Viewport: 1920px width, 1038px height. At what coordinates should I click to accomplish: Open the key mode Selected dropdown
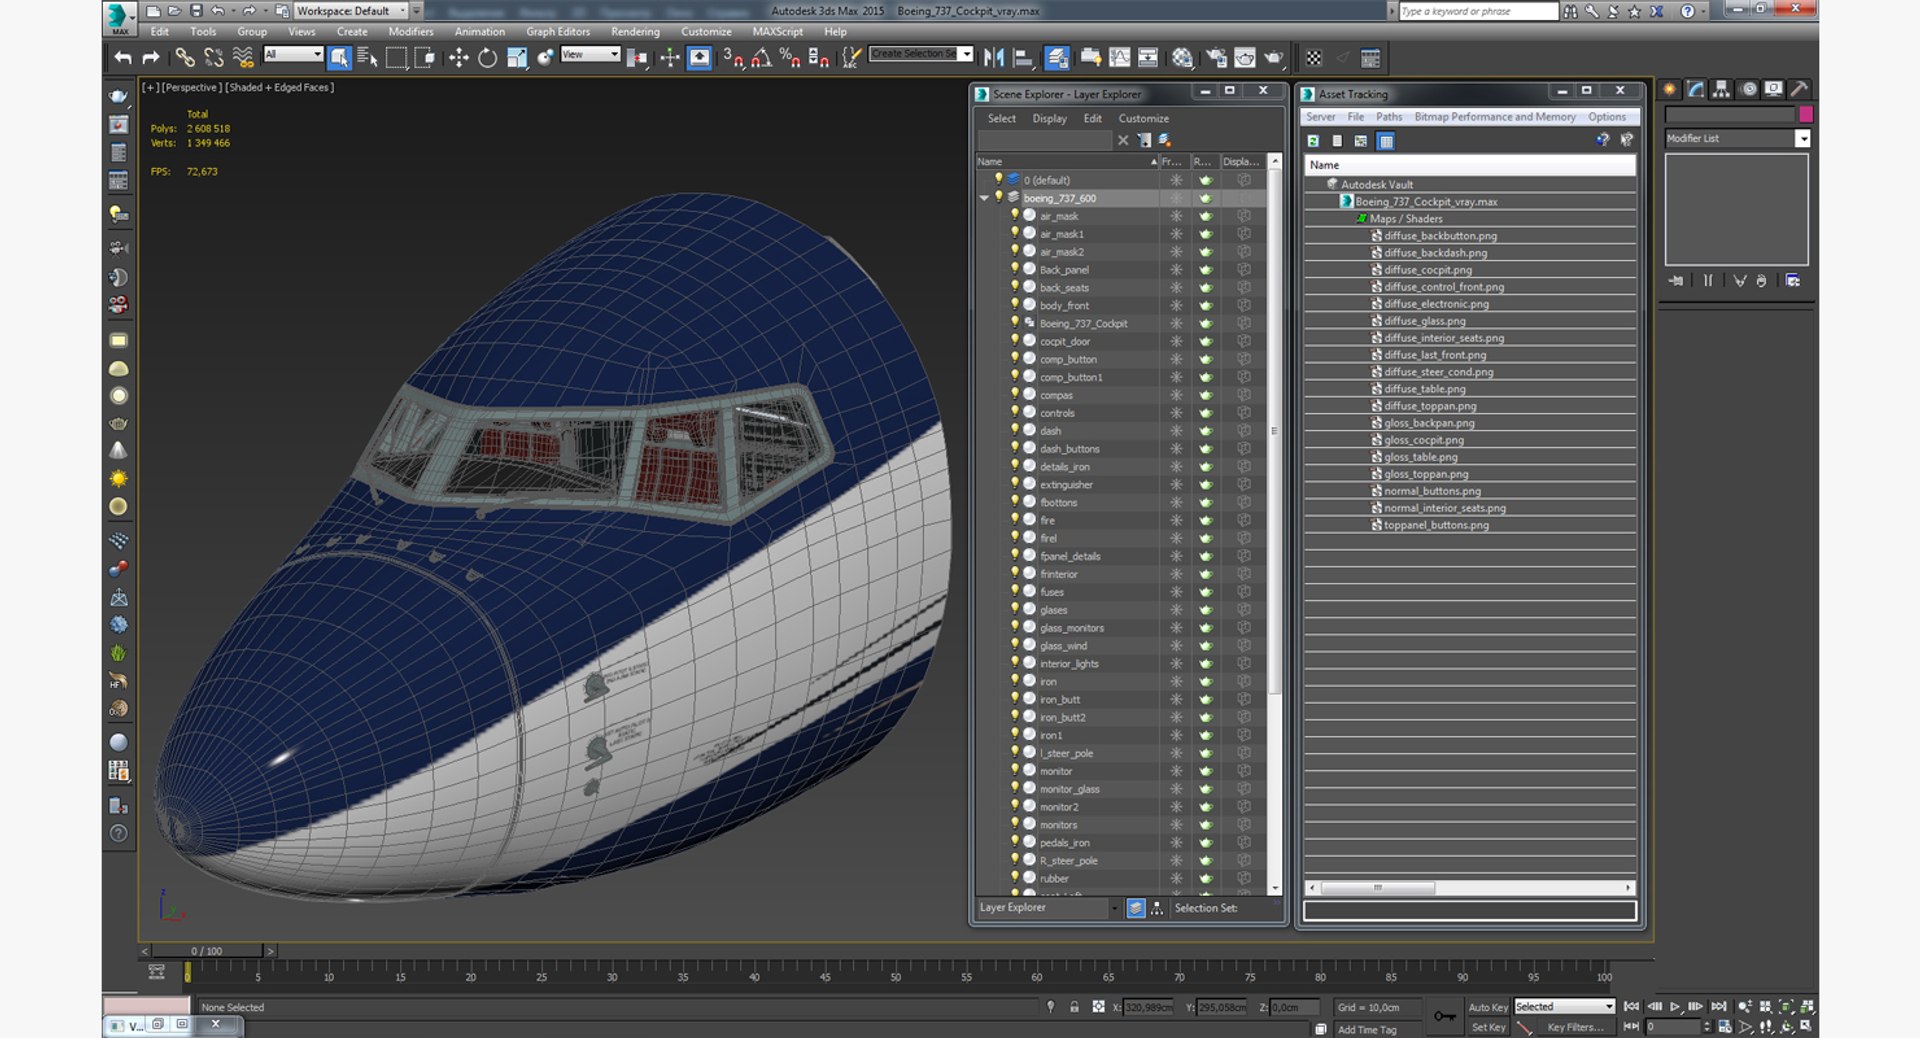[x=1564, y=1006]
